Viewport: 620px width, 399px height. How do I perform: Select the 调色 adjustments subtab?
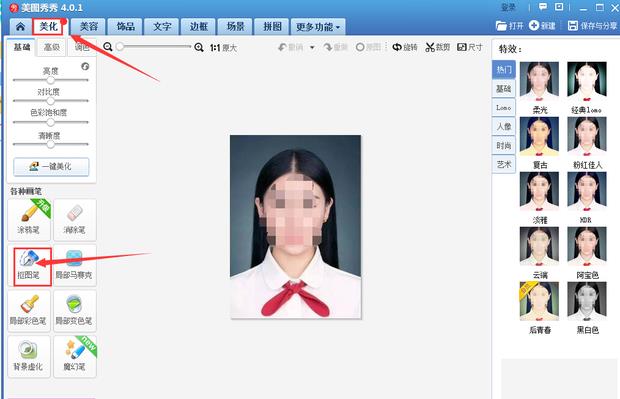coord(81,47)
